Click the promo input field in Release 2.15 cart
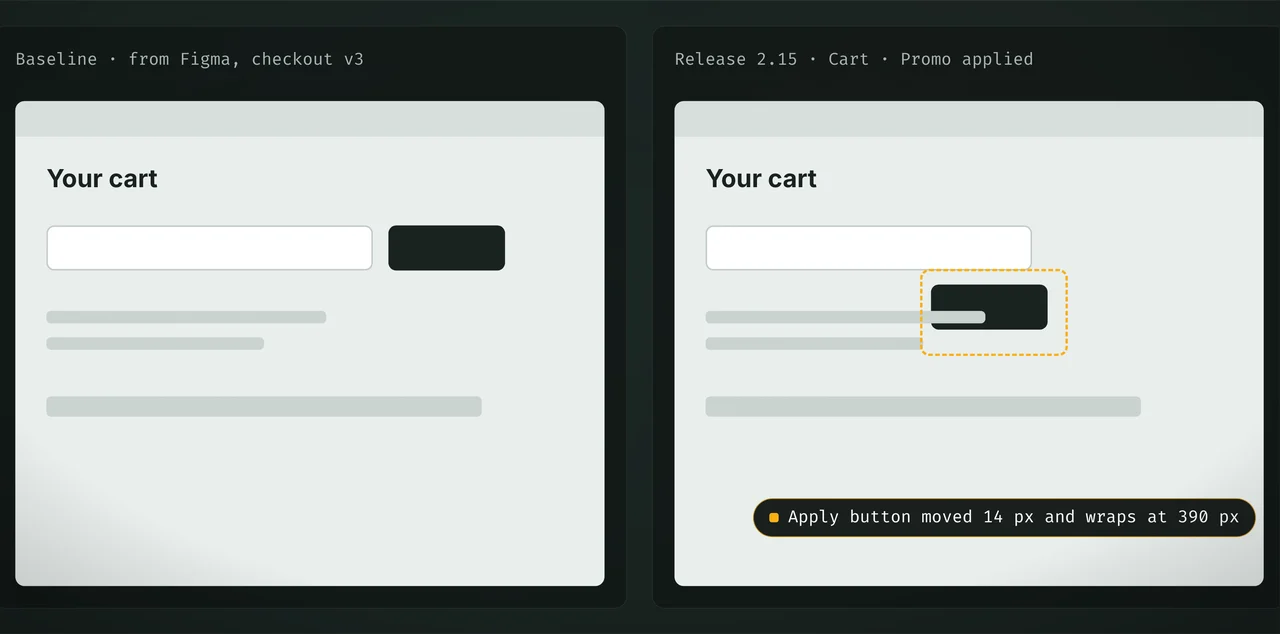1280x634 pixels. pyautogui.click(x=868, y=248)
